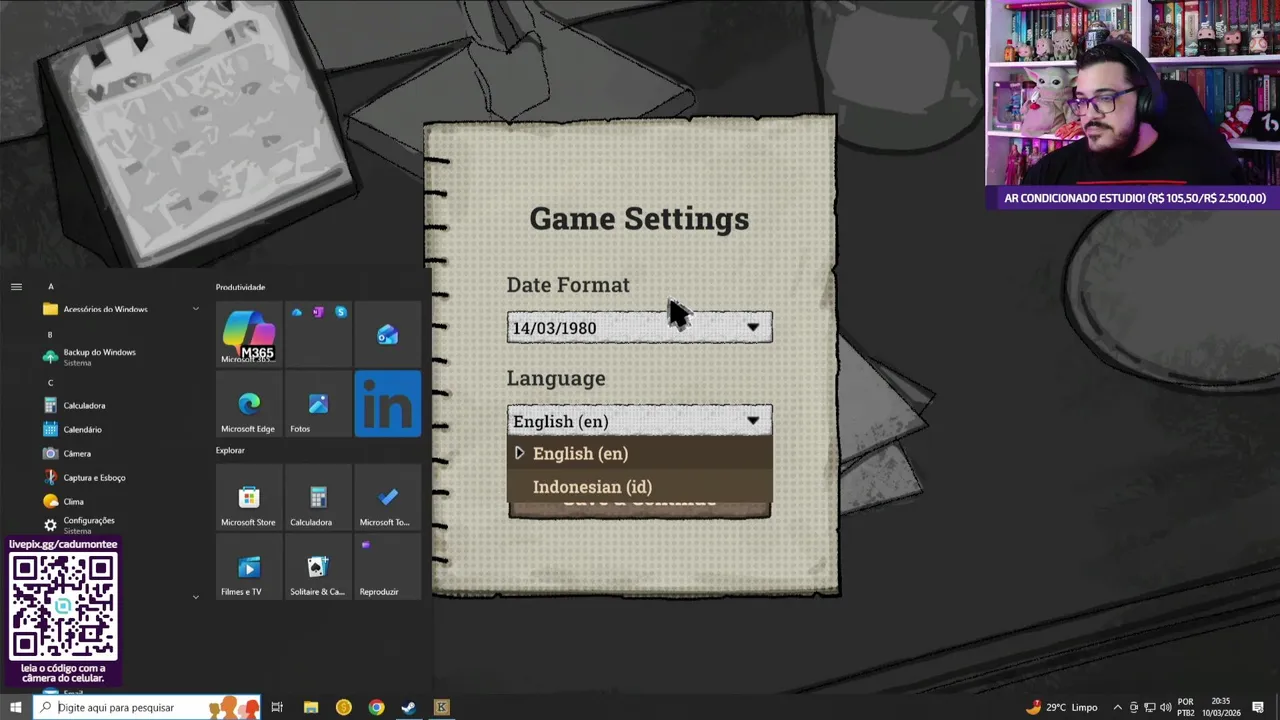The width and height of the screenshot is (1280, 720).
Task: Launch Captura e Esboço app
Action: click(120, 477)
